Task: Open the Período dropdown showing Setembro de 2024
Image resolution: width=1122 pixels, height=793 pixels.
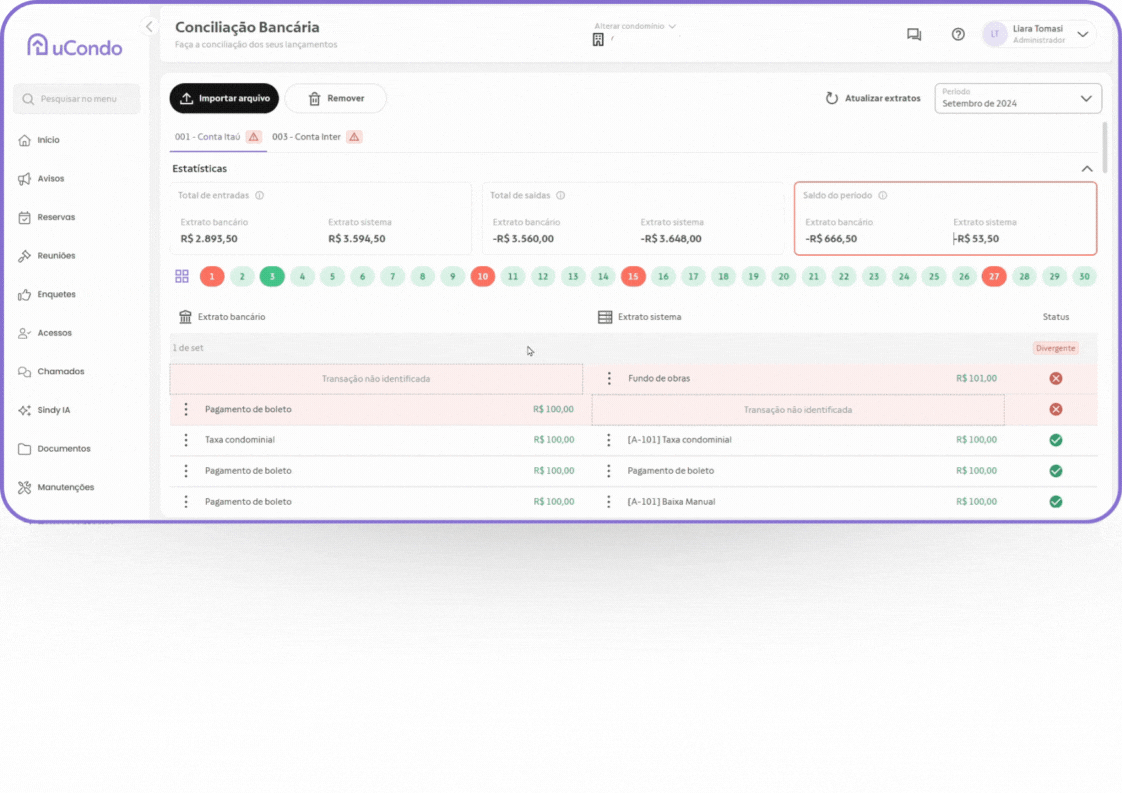Action: pyautogui.click(x=1017, y=98)
